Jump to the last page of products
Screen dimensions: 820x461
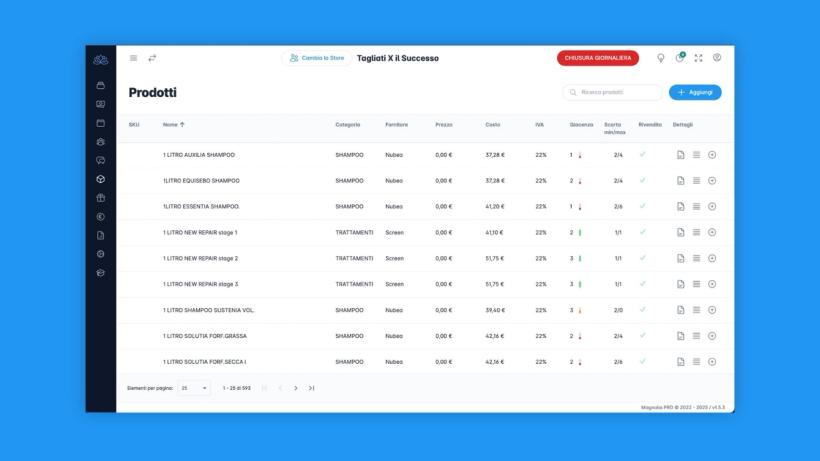pos(311,388)
